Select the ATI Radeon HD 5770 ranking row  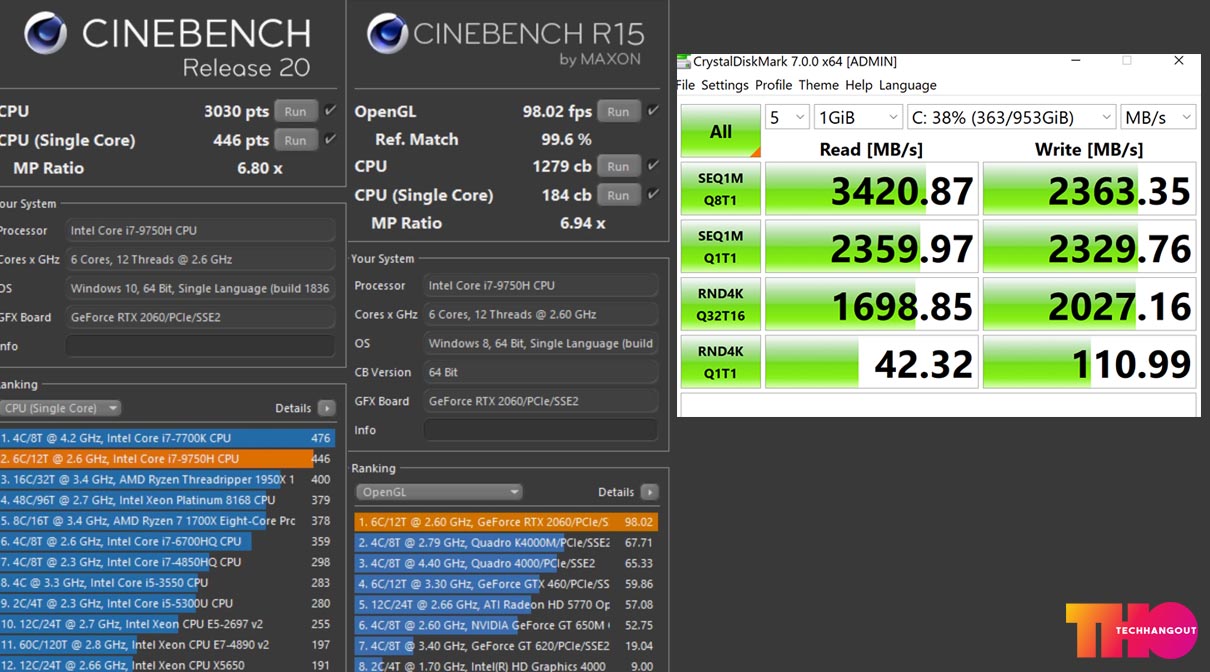pos(507,605)
